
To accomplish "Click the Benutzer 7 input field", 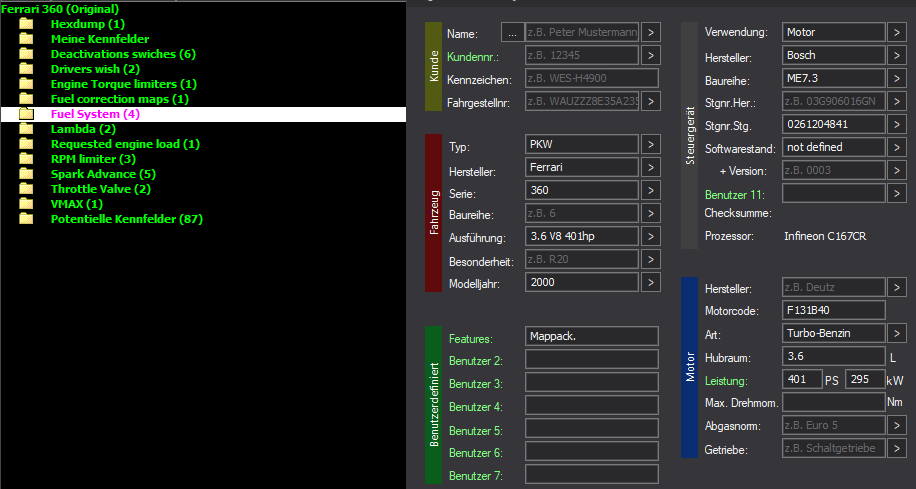I will coord(592,474).
